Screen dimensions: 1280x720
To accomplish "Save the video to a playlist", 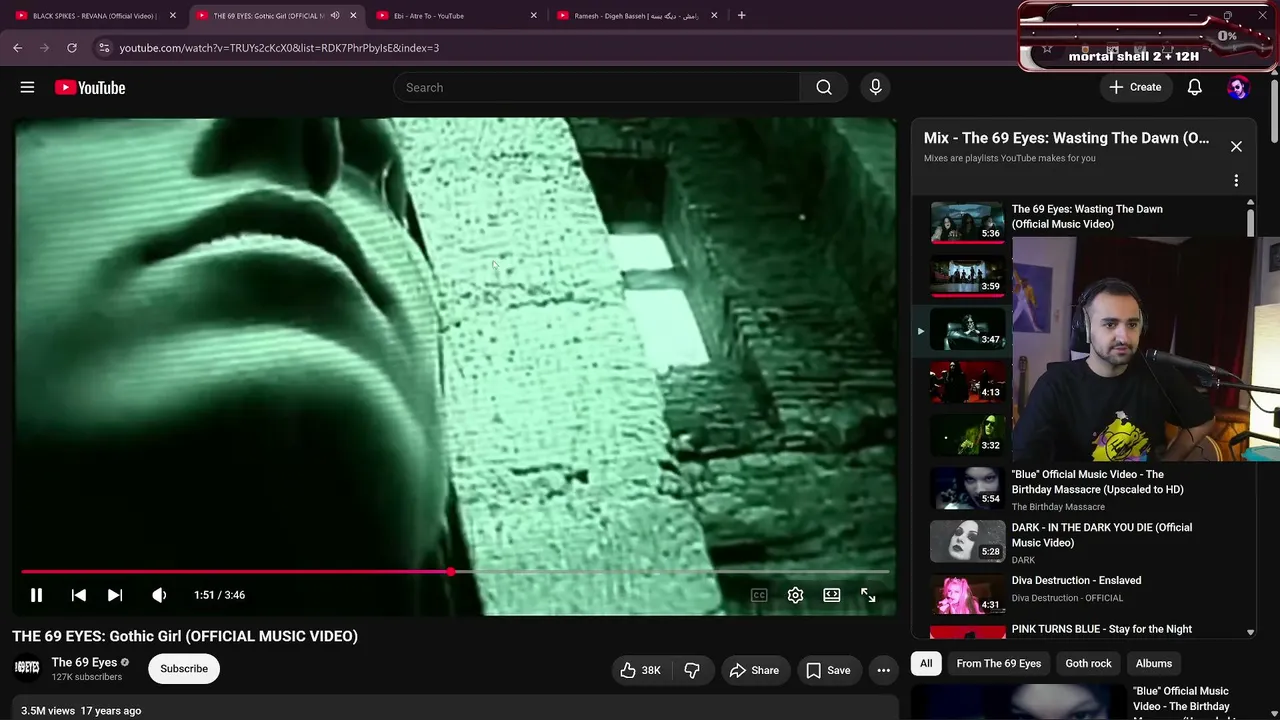I will (828, 670).
